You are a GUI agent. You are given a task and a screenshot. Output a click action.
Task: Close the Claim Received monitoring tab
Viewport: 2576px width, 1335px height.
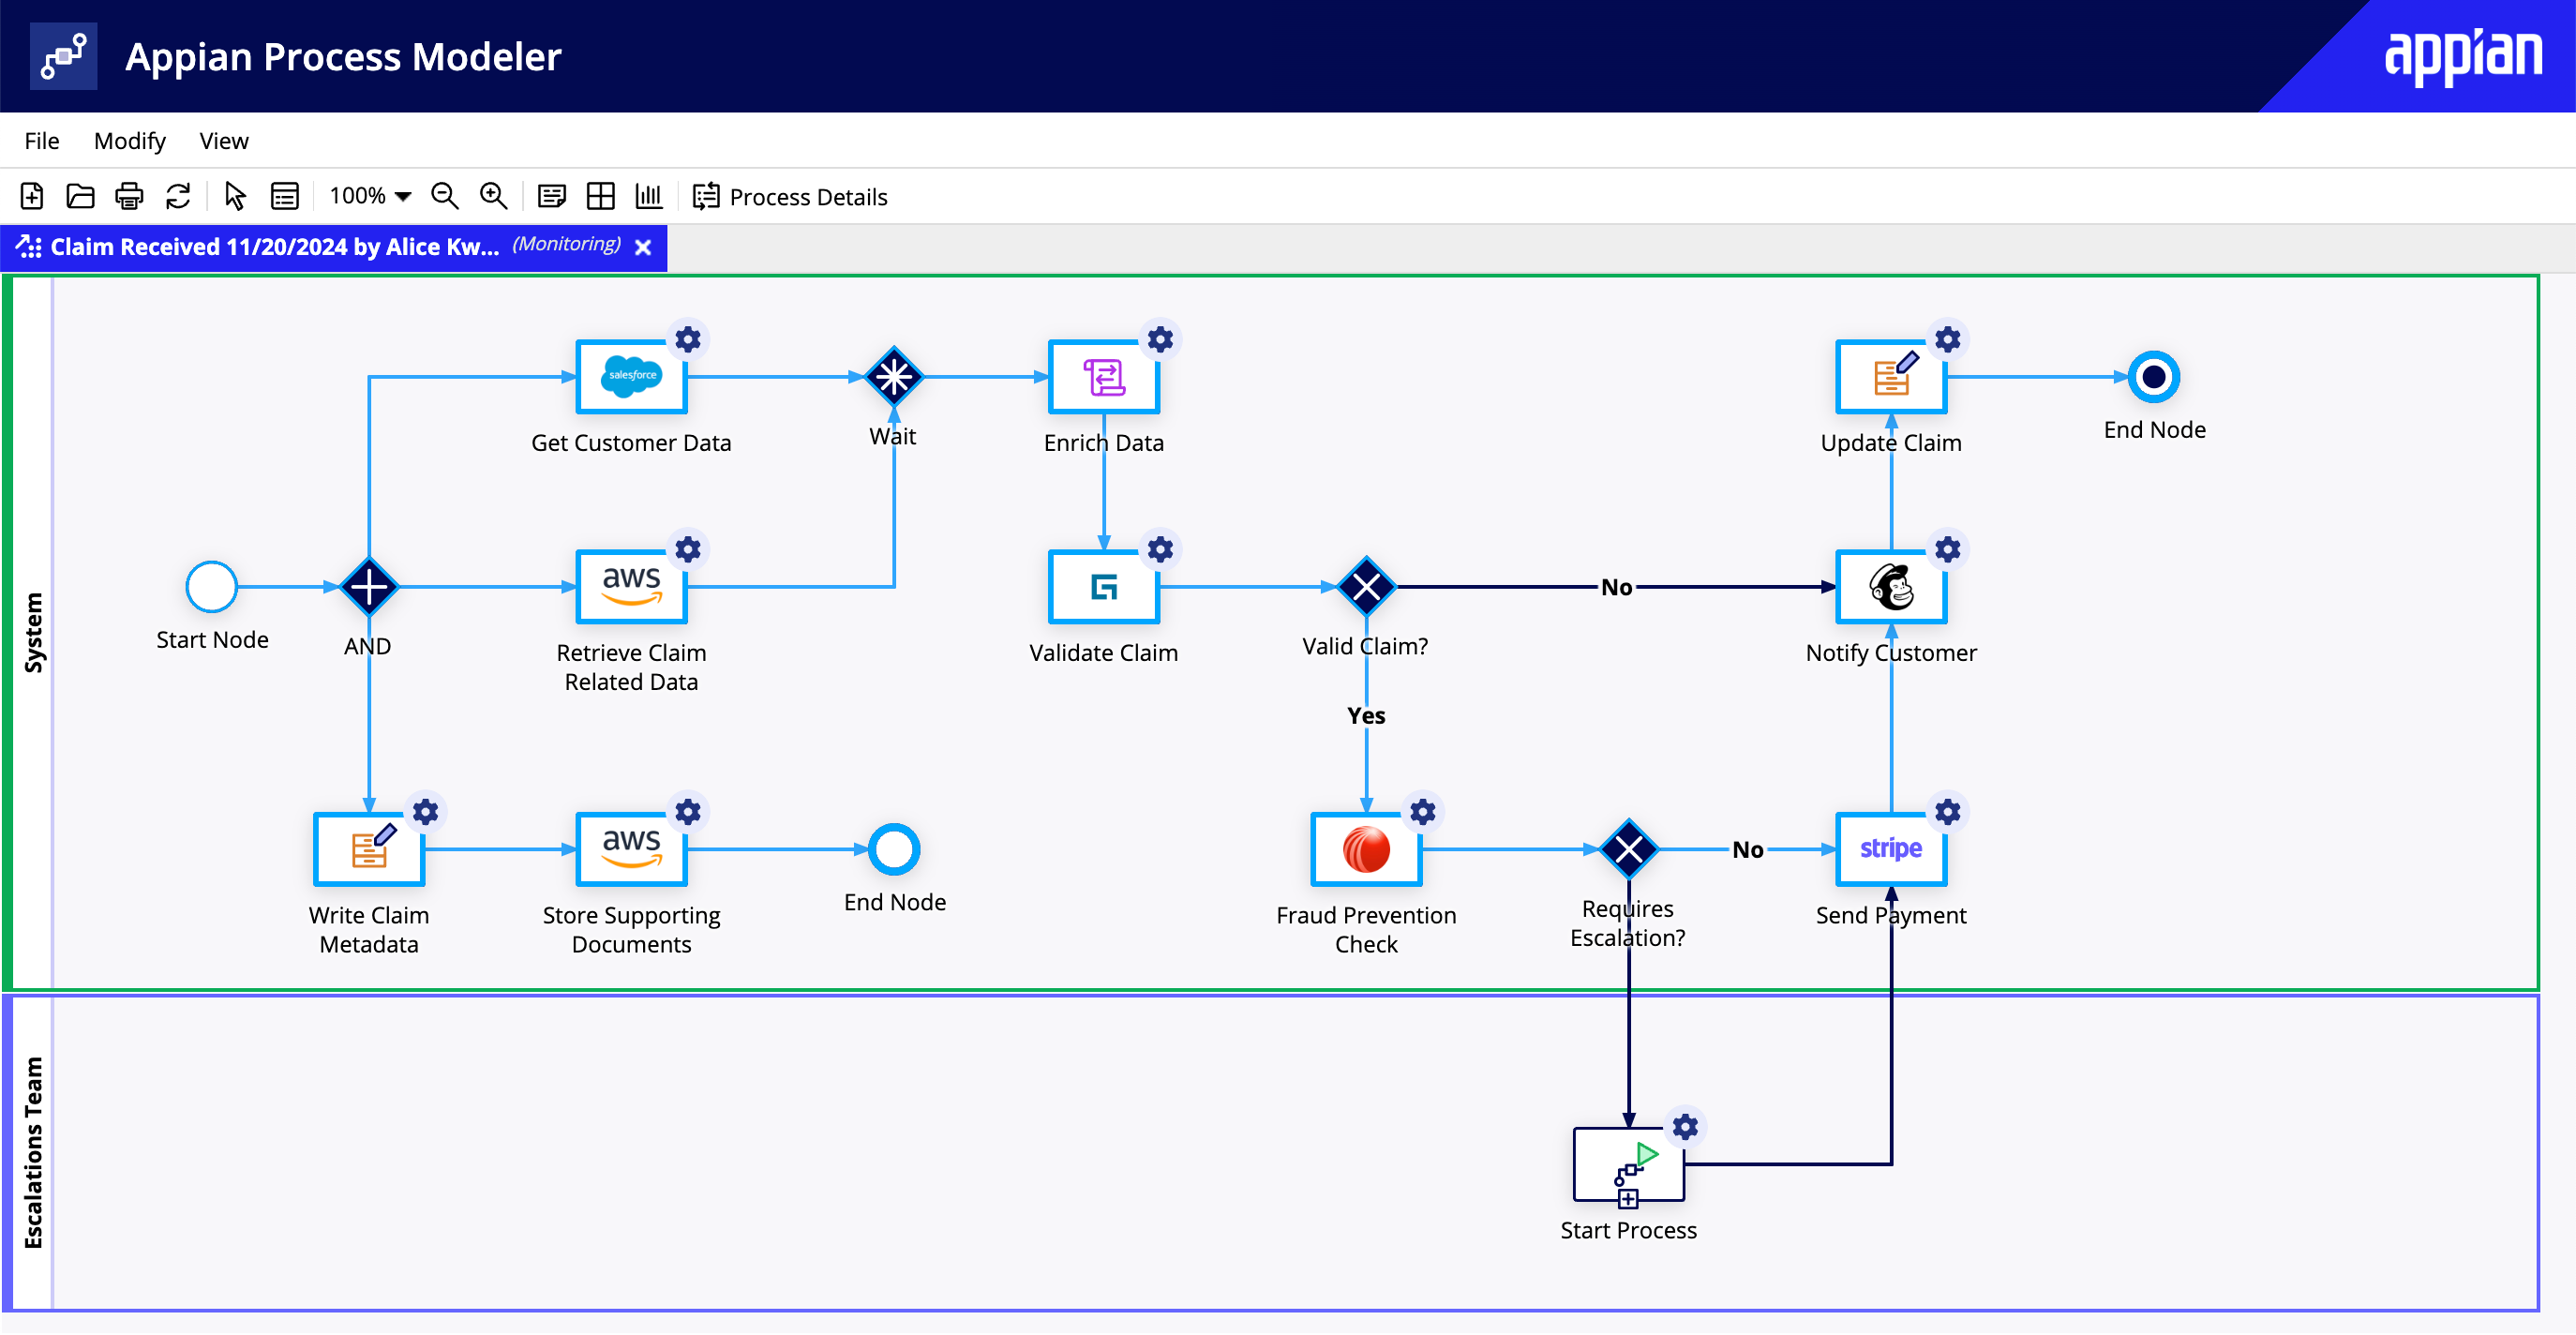643,247
